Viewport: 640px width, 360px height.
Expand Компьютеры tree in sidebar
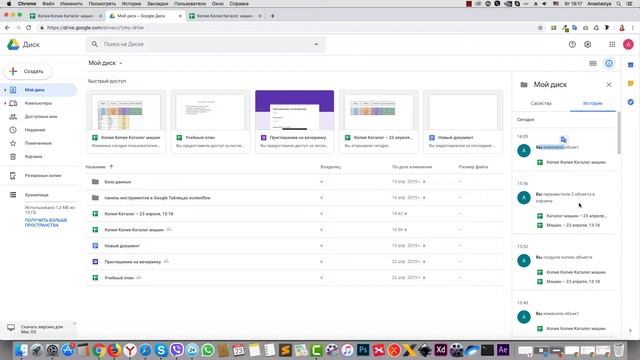[5, 103]
